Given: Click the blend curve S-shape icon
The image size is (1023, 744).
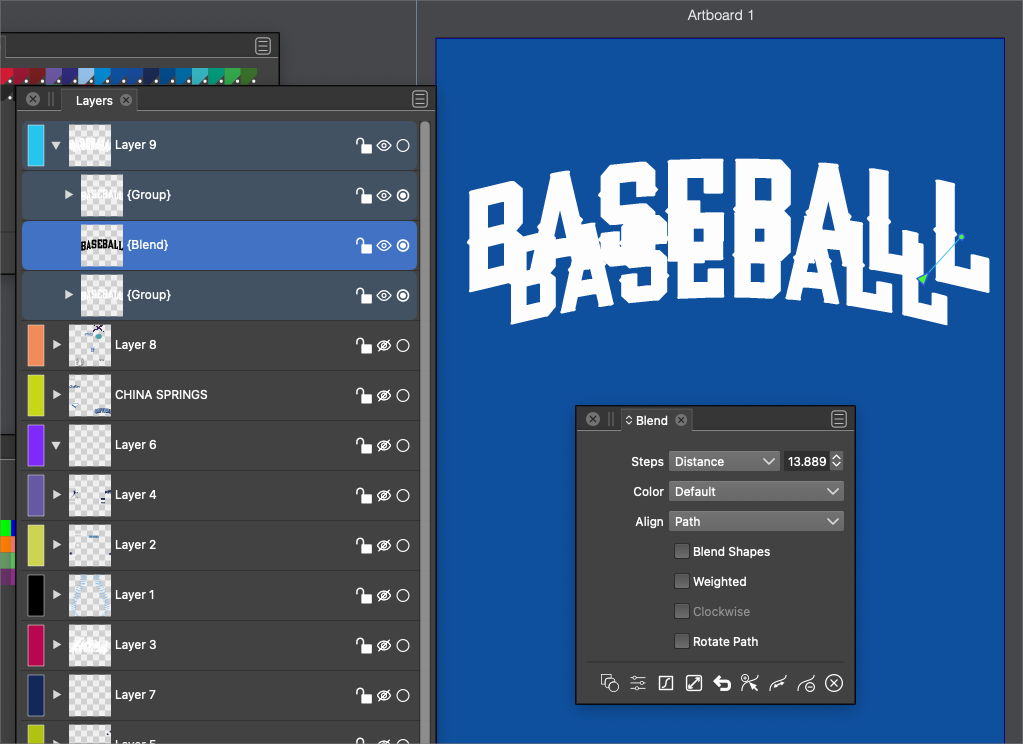Looking at the screenshot, I should click(665, 684).
